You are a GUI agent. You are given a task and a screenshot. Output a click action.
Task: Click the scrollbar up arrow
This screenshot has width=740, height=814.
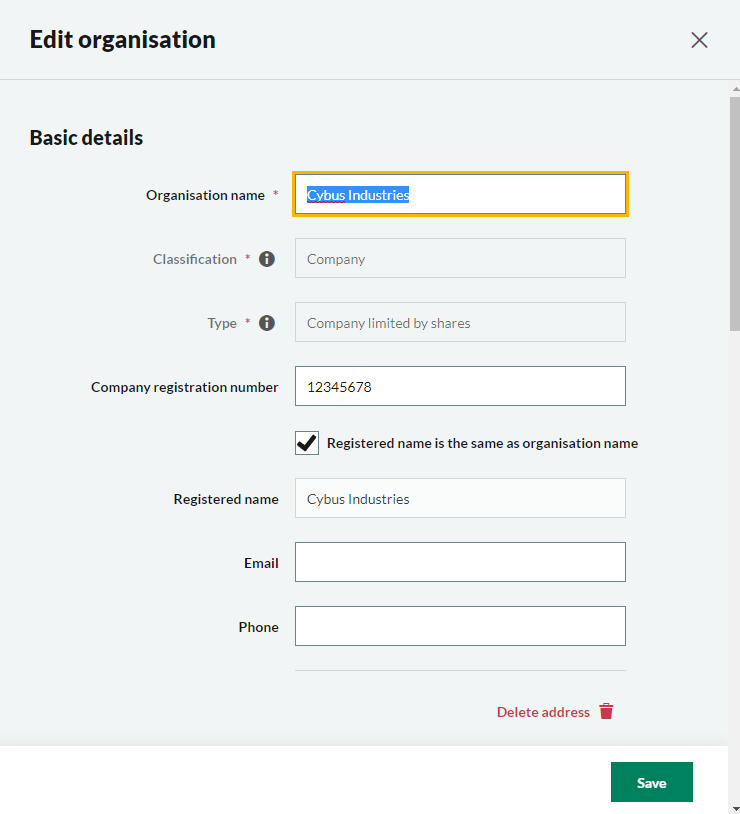[x=735, y=88]
